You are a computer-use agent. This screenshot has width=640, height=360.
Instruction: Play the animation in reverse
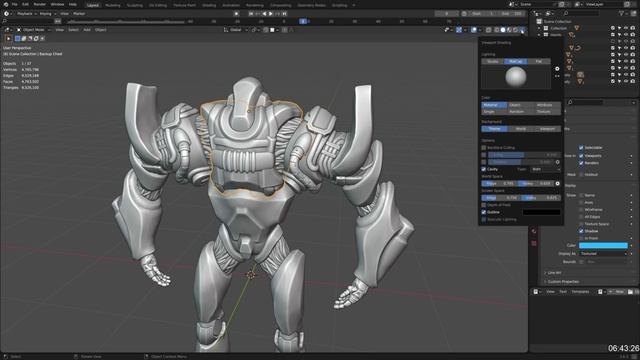point(264,13)
